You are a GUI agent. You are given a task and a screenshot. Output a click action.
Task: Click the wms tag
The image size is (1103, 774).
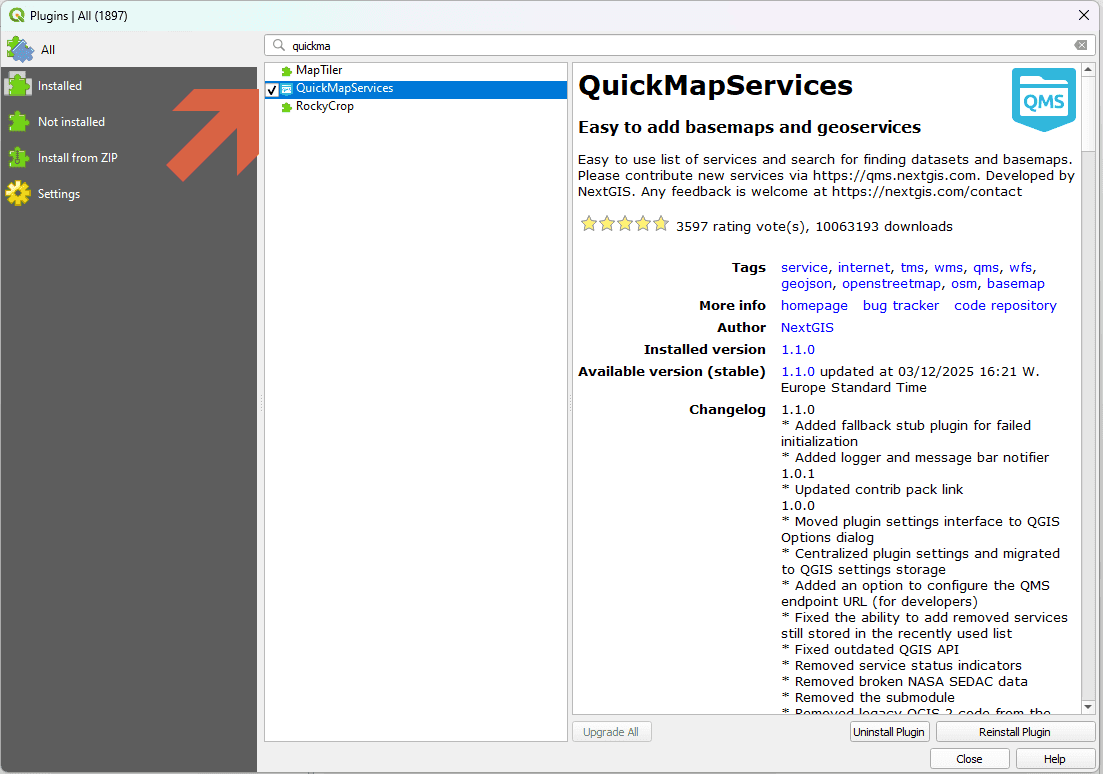948,267
